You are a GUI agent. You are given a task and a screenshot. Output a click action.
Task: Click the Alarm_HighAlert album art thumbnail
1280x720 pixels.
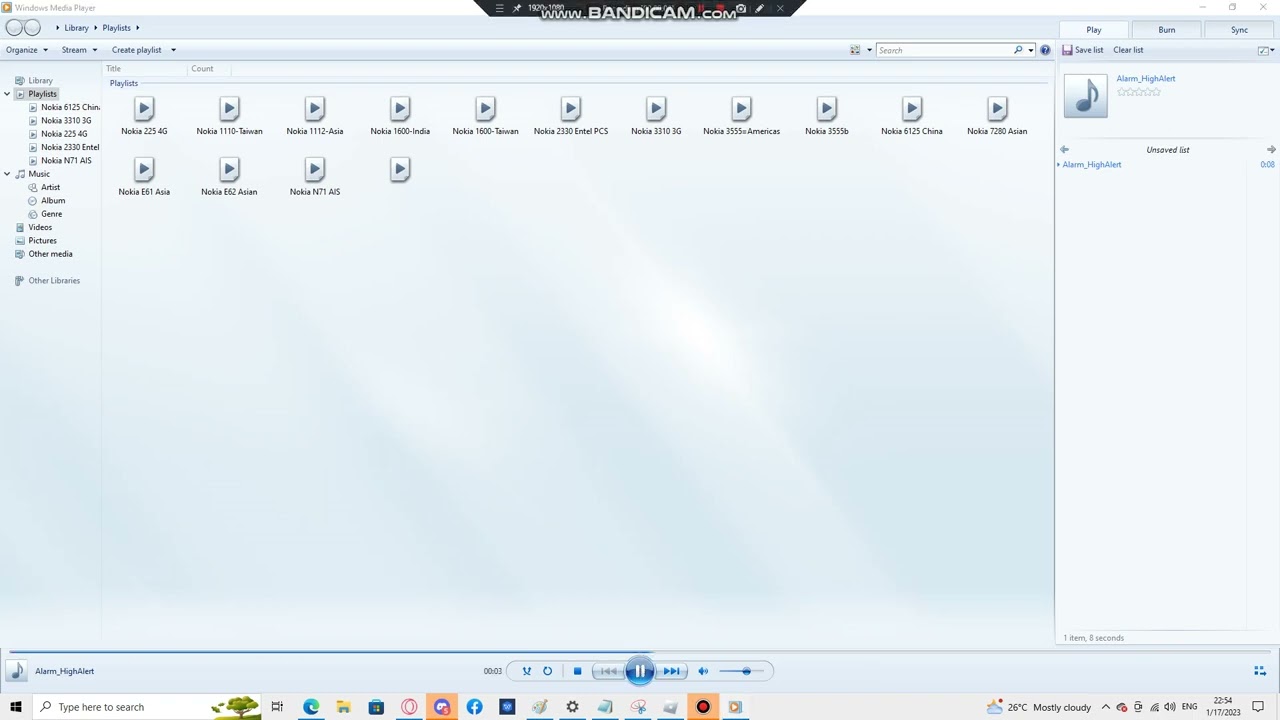click(1086, 96)
